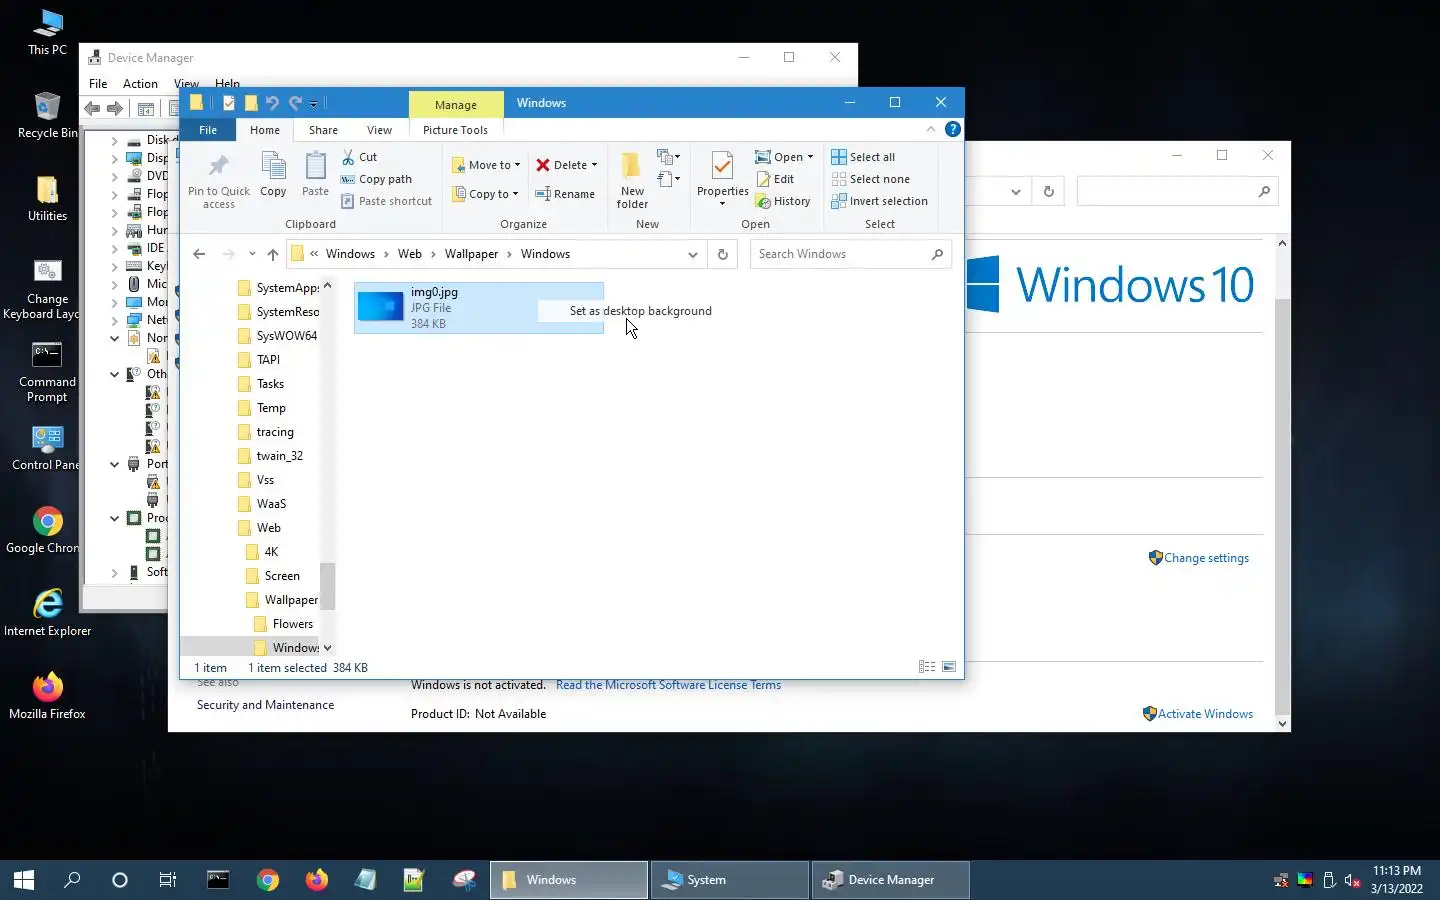Open the Delete options dropdown arrow
Image resolution: width=1440 pixels, height=900 pixels.
click(594, 165)
